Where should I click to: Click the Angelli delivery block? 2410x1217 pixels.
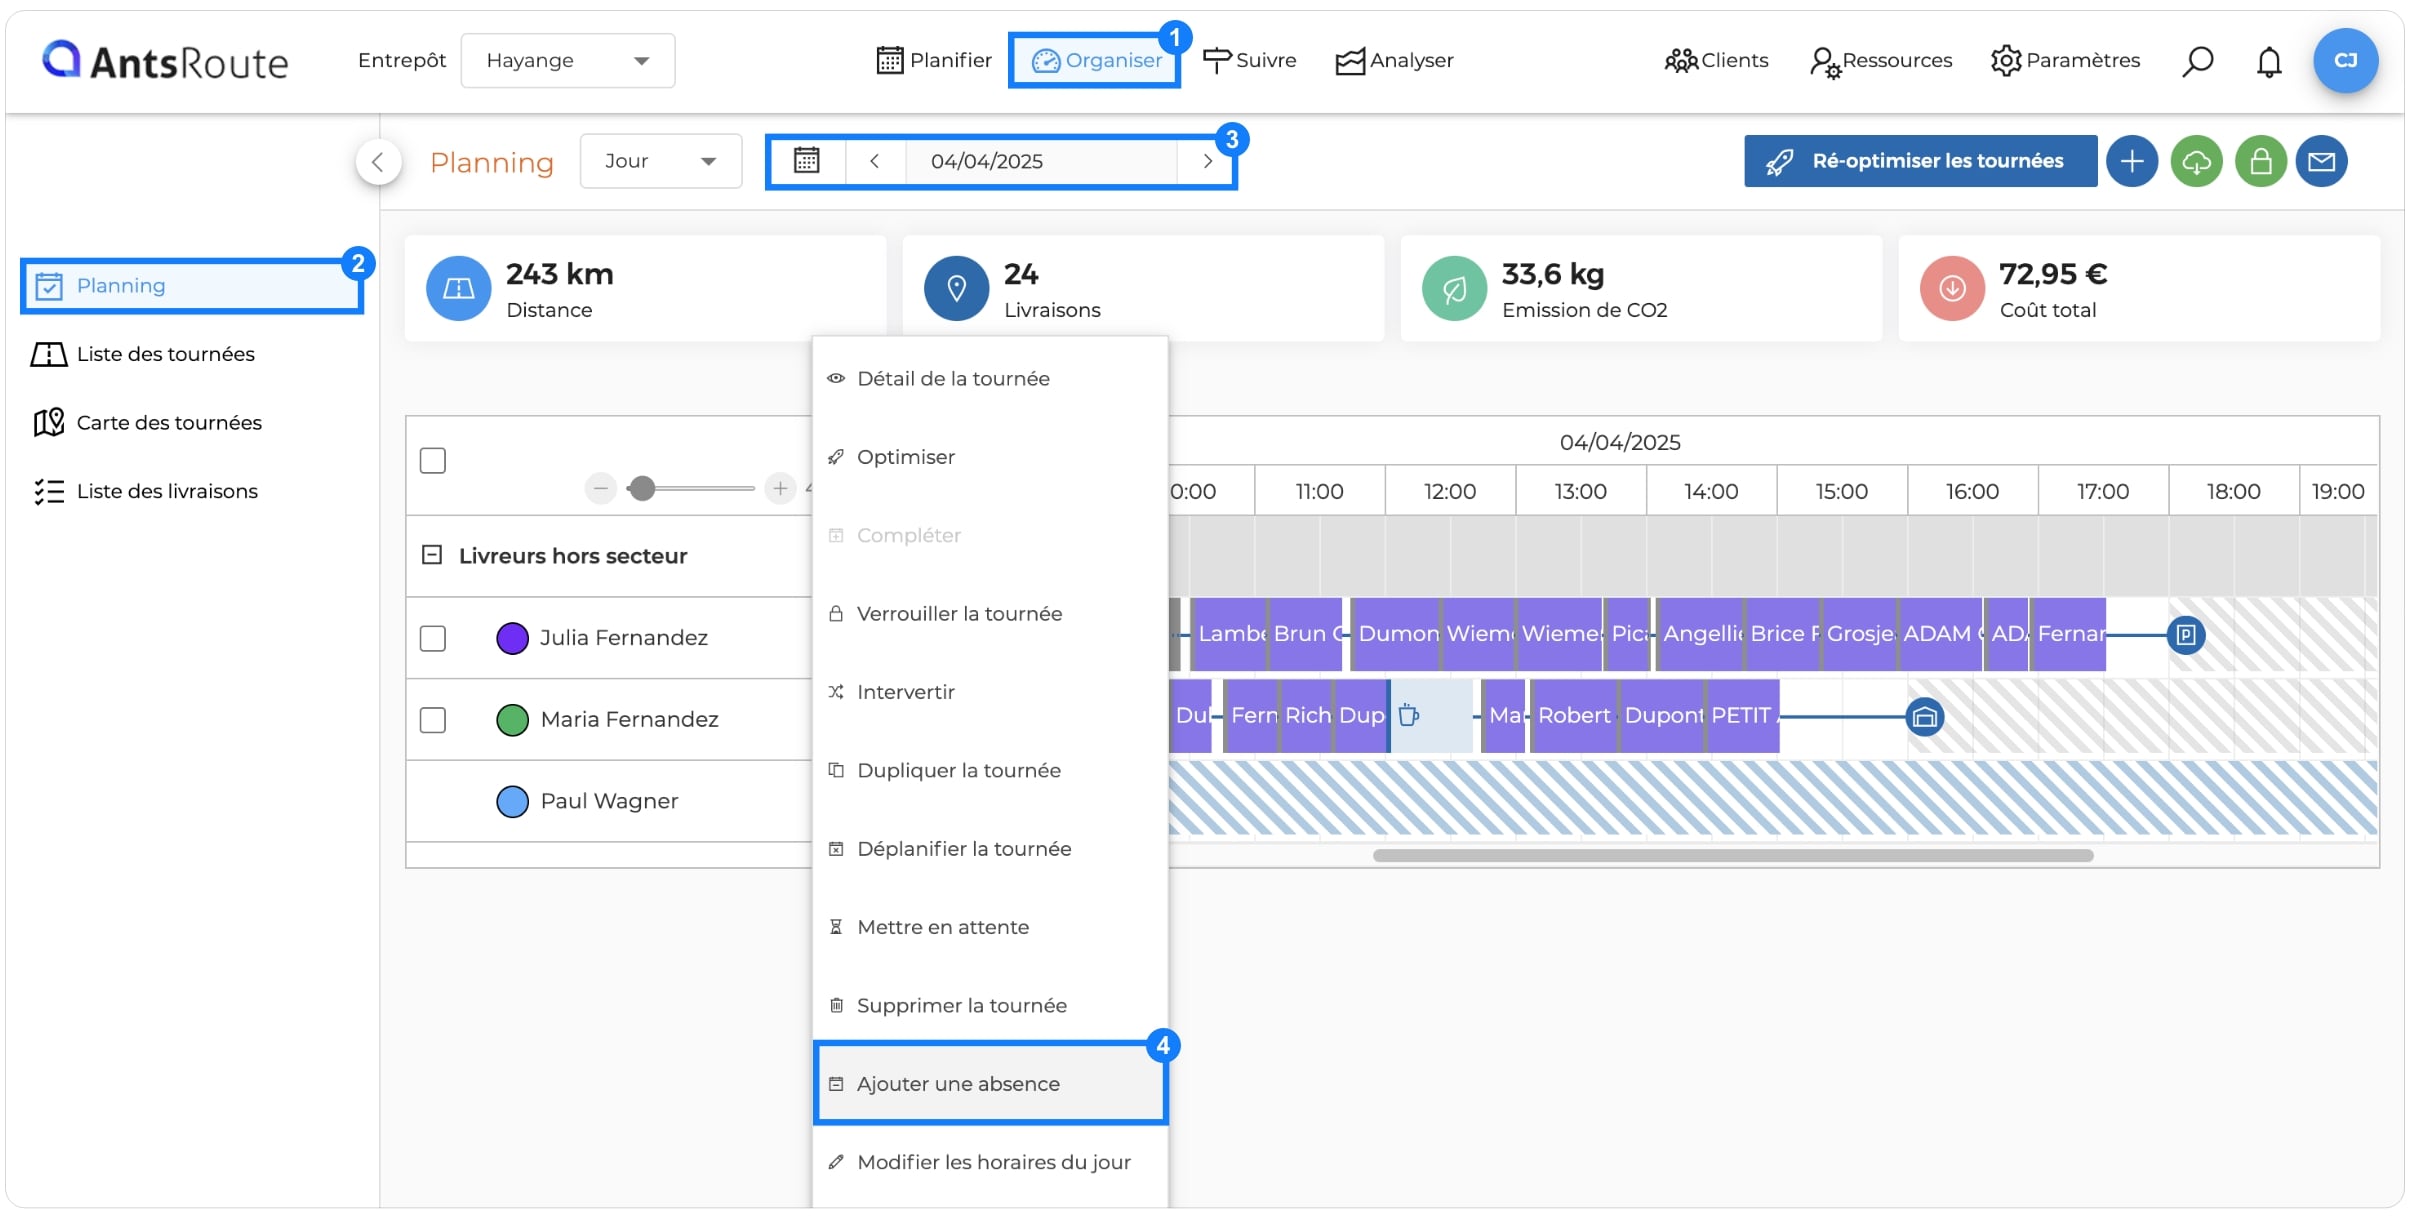pyautogui.click(x=1701, y=634)
